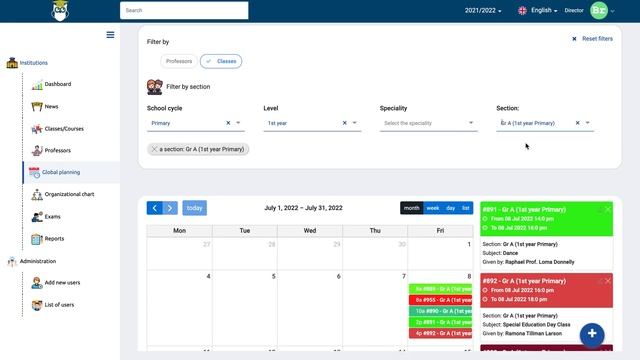Focus the Search input field

[x=184, y=11]
